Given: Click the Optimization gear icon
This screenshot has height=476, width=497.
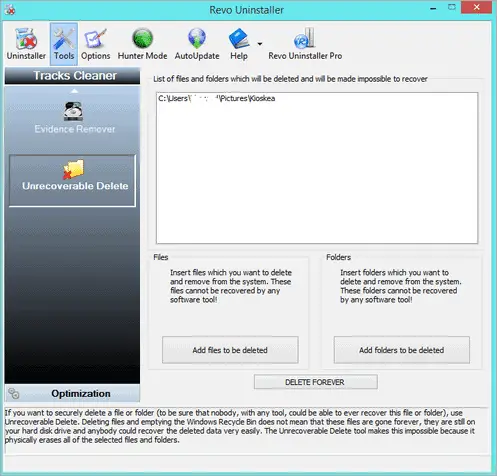Looking at the screenshot, I should (x=14, y=393).
